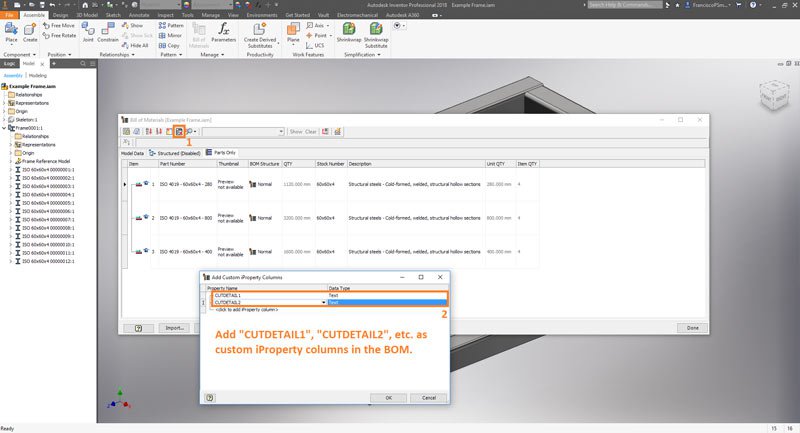This screenshot has height=433, width=800.
Task: Open the Environments ribbon tab
Action: click(262, 15)
